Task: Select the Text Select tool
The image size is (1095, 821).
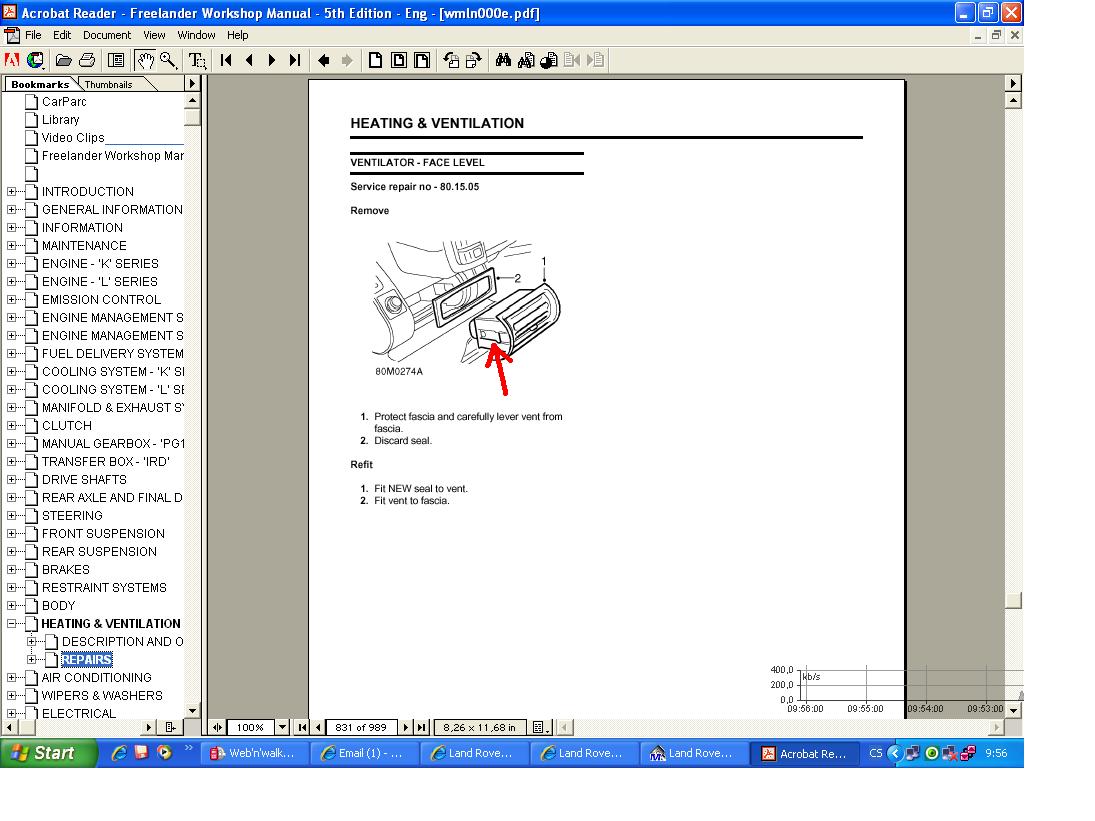Action: (x=197, y=60)
